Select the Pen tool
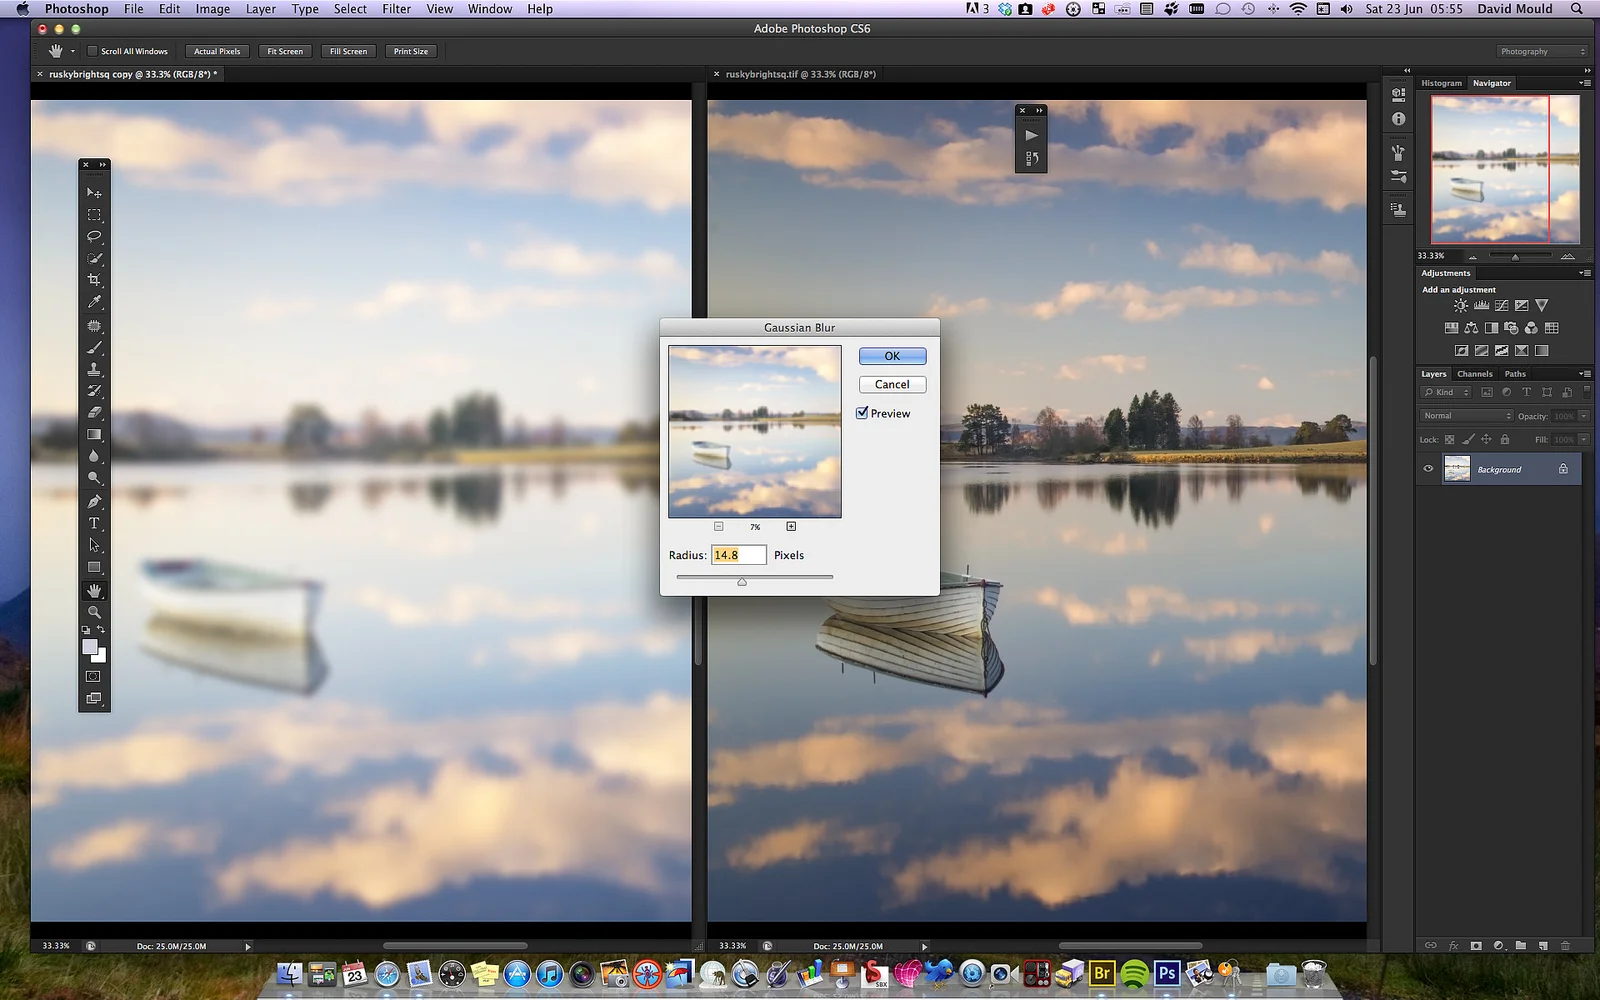 pyautogui.click(x=94, y=501)
